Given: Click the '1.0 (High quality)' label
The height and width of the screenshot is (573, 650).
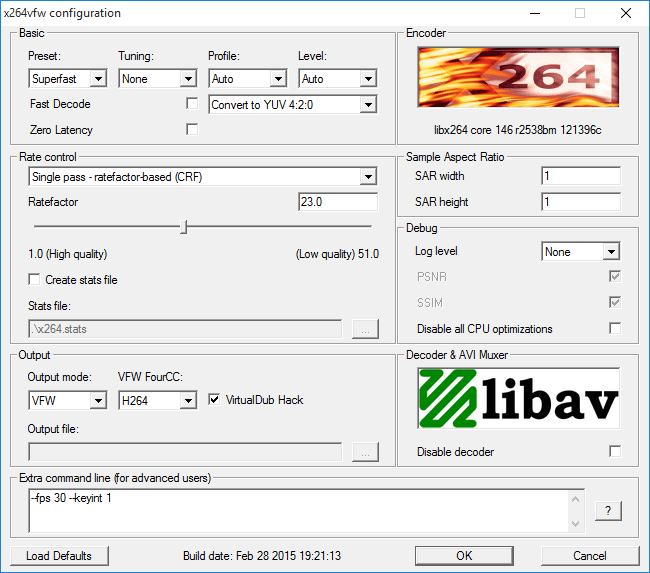Looking at the screenshot, I should tap(68, 254).
